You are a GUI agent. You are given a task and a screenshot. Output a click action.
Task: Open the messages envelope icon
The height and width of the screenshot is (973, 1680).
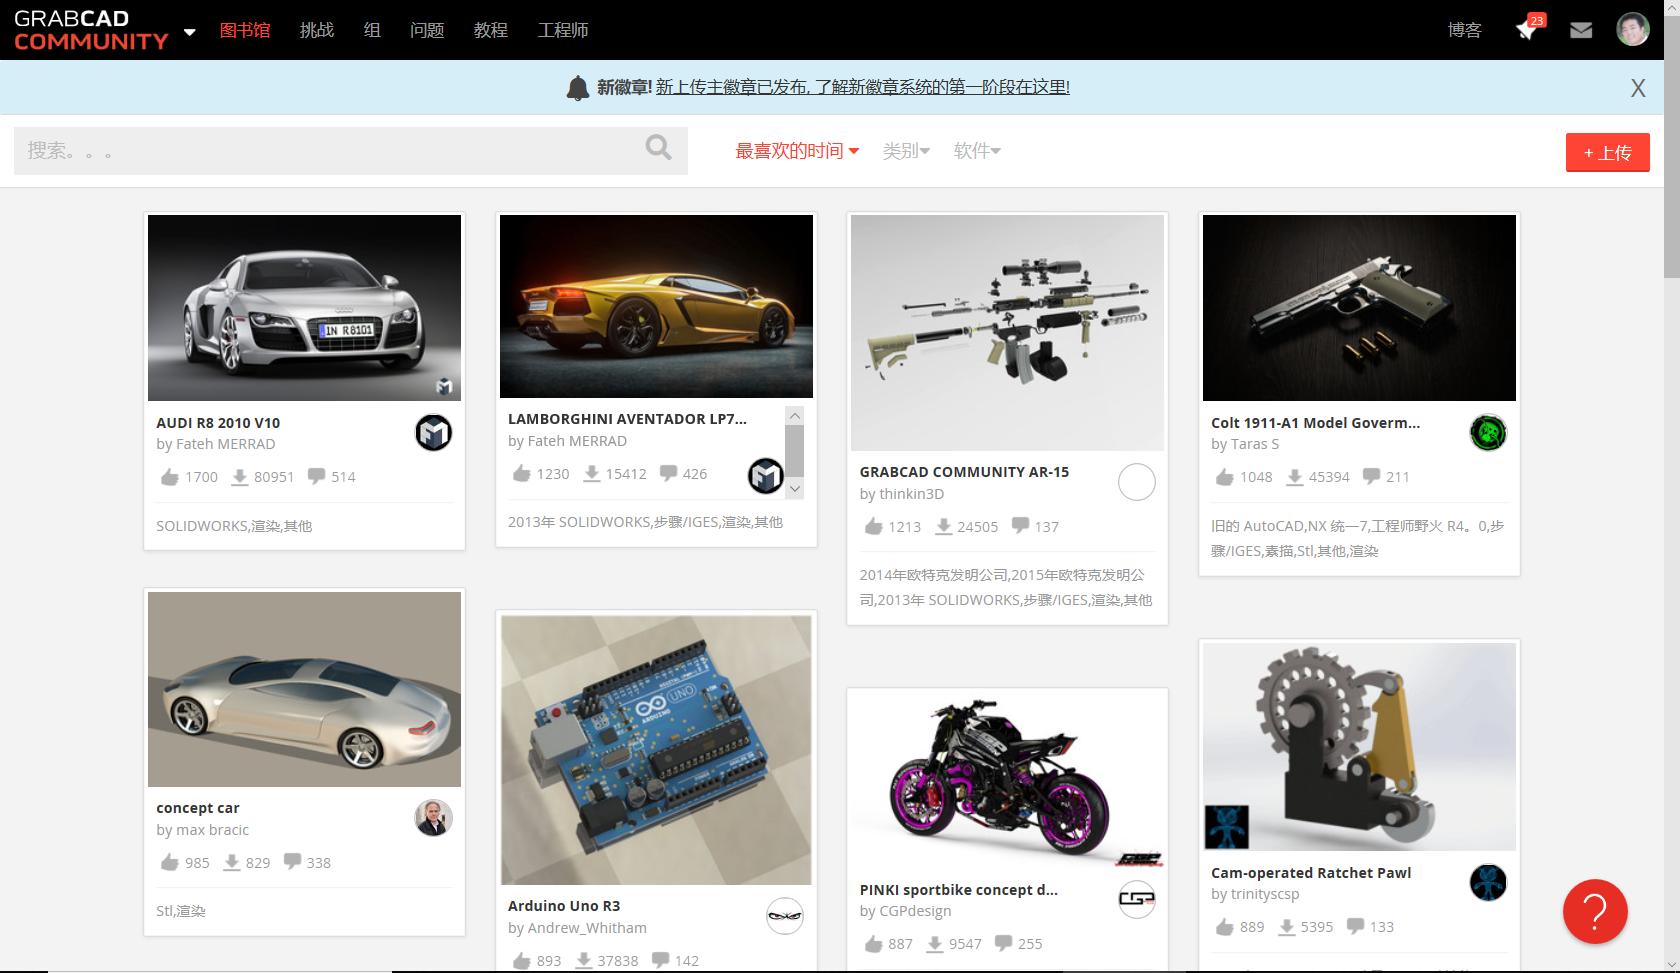[x=1580, y=29]
